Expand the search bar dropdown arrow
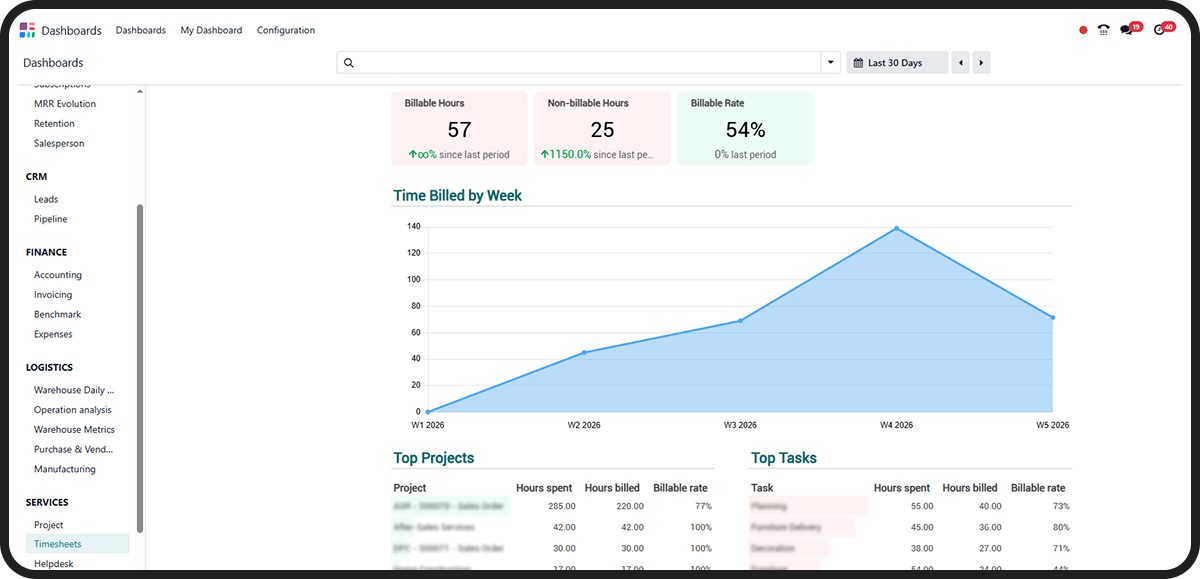 (x=830, y=63)
